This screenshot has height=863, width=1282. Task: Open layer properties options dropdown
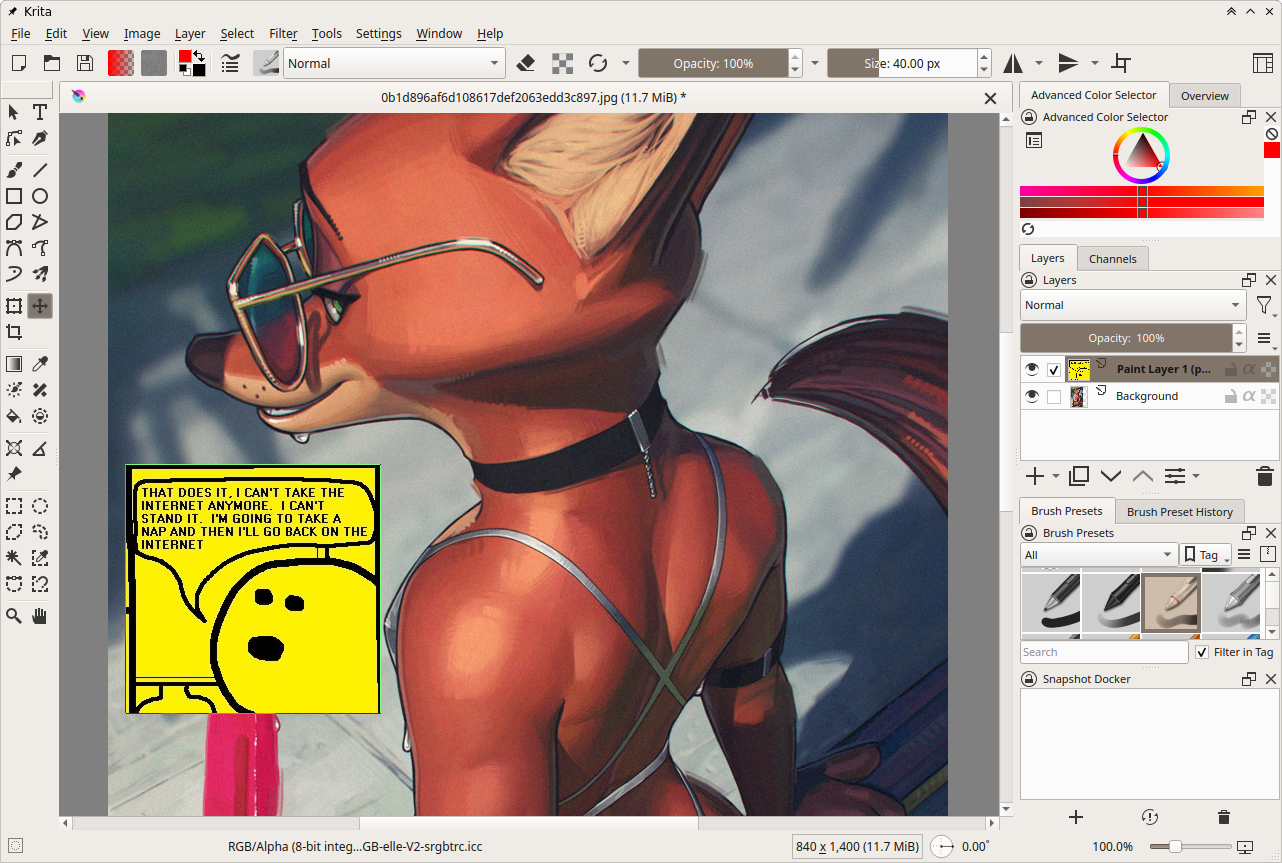coord(1181,476)
